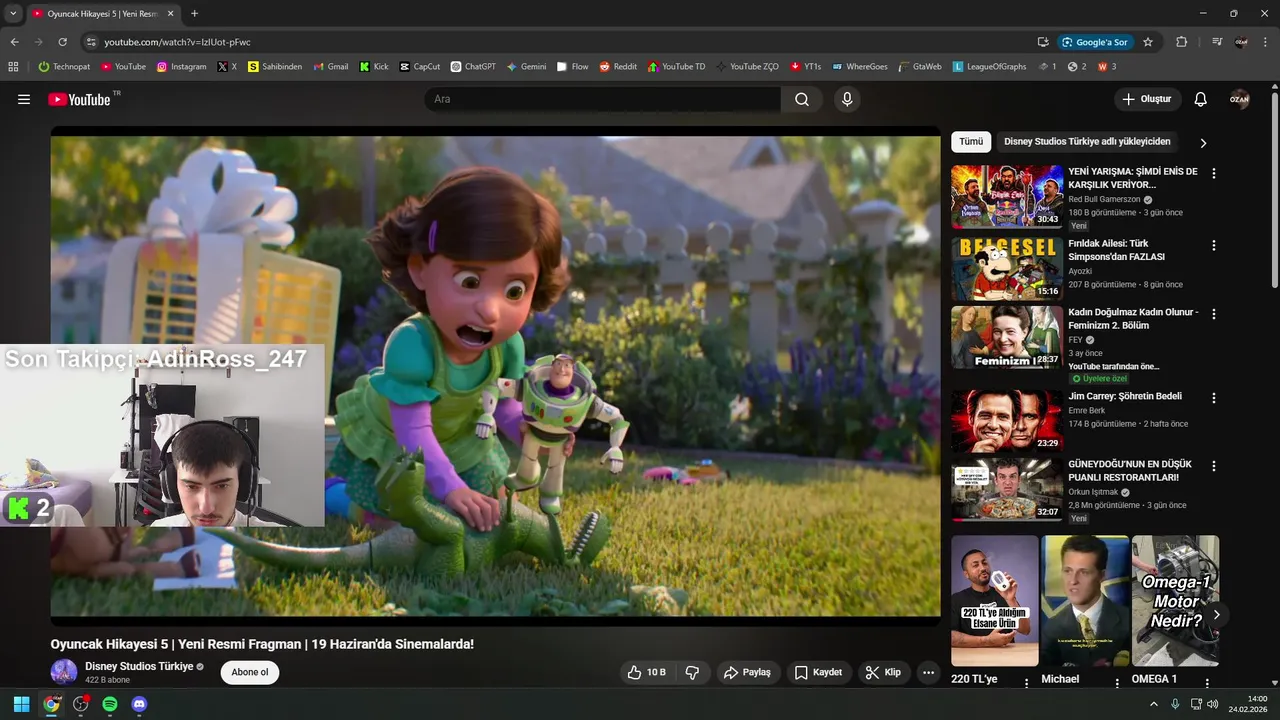
Task: Open more actions under the video
Action: click(928, 672)
